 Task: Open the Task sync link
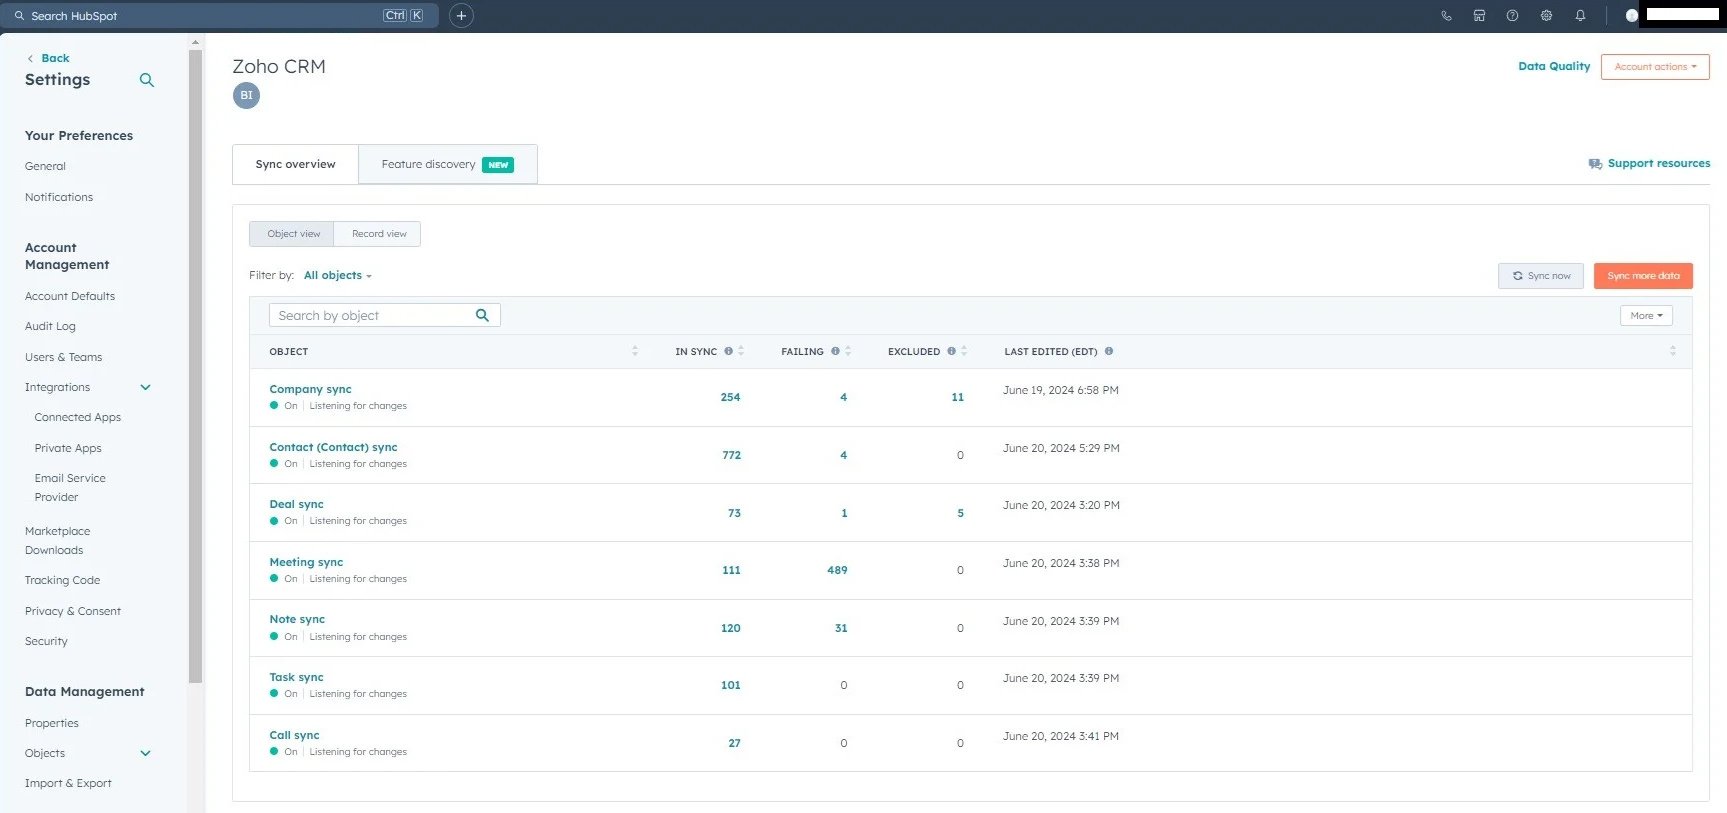(296, 678)
